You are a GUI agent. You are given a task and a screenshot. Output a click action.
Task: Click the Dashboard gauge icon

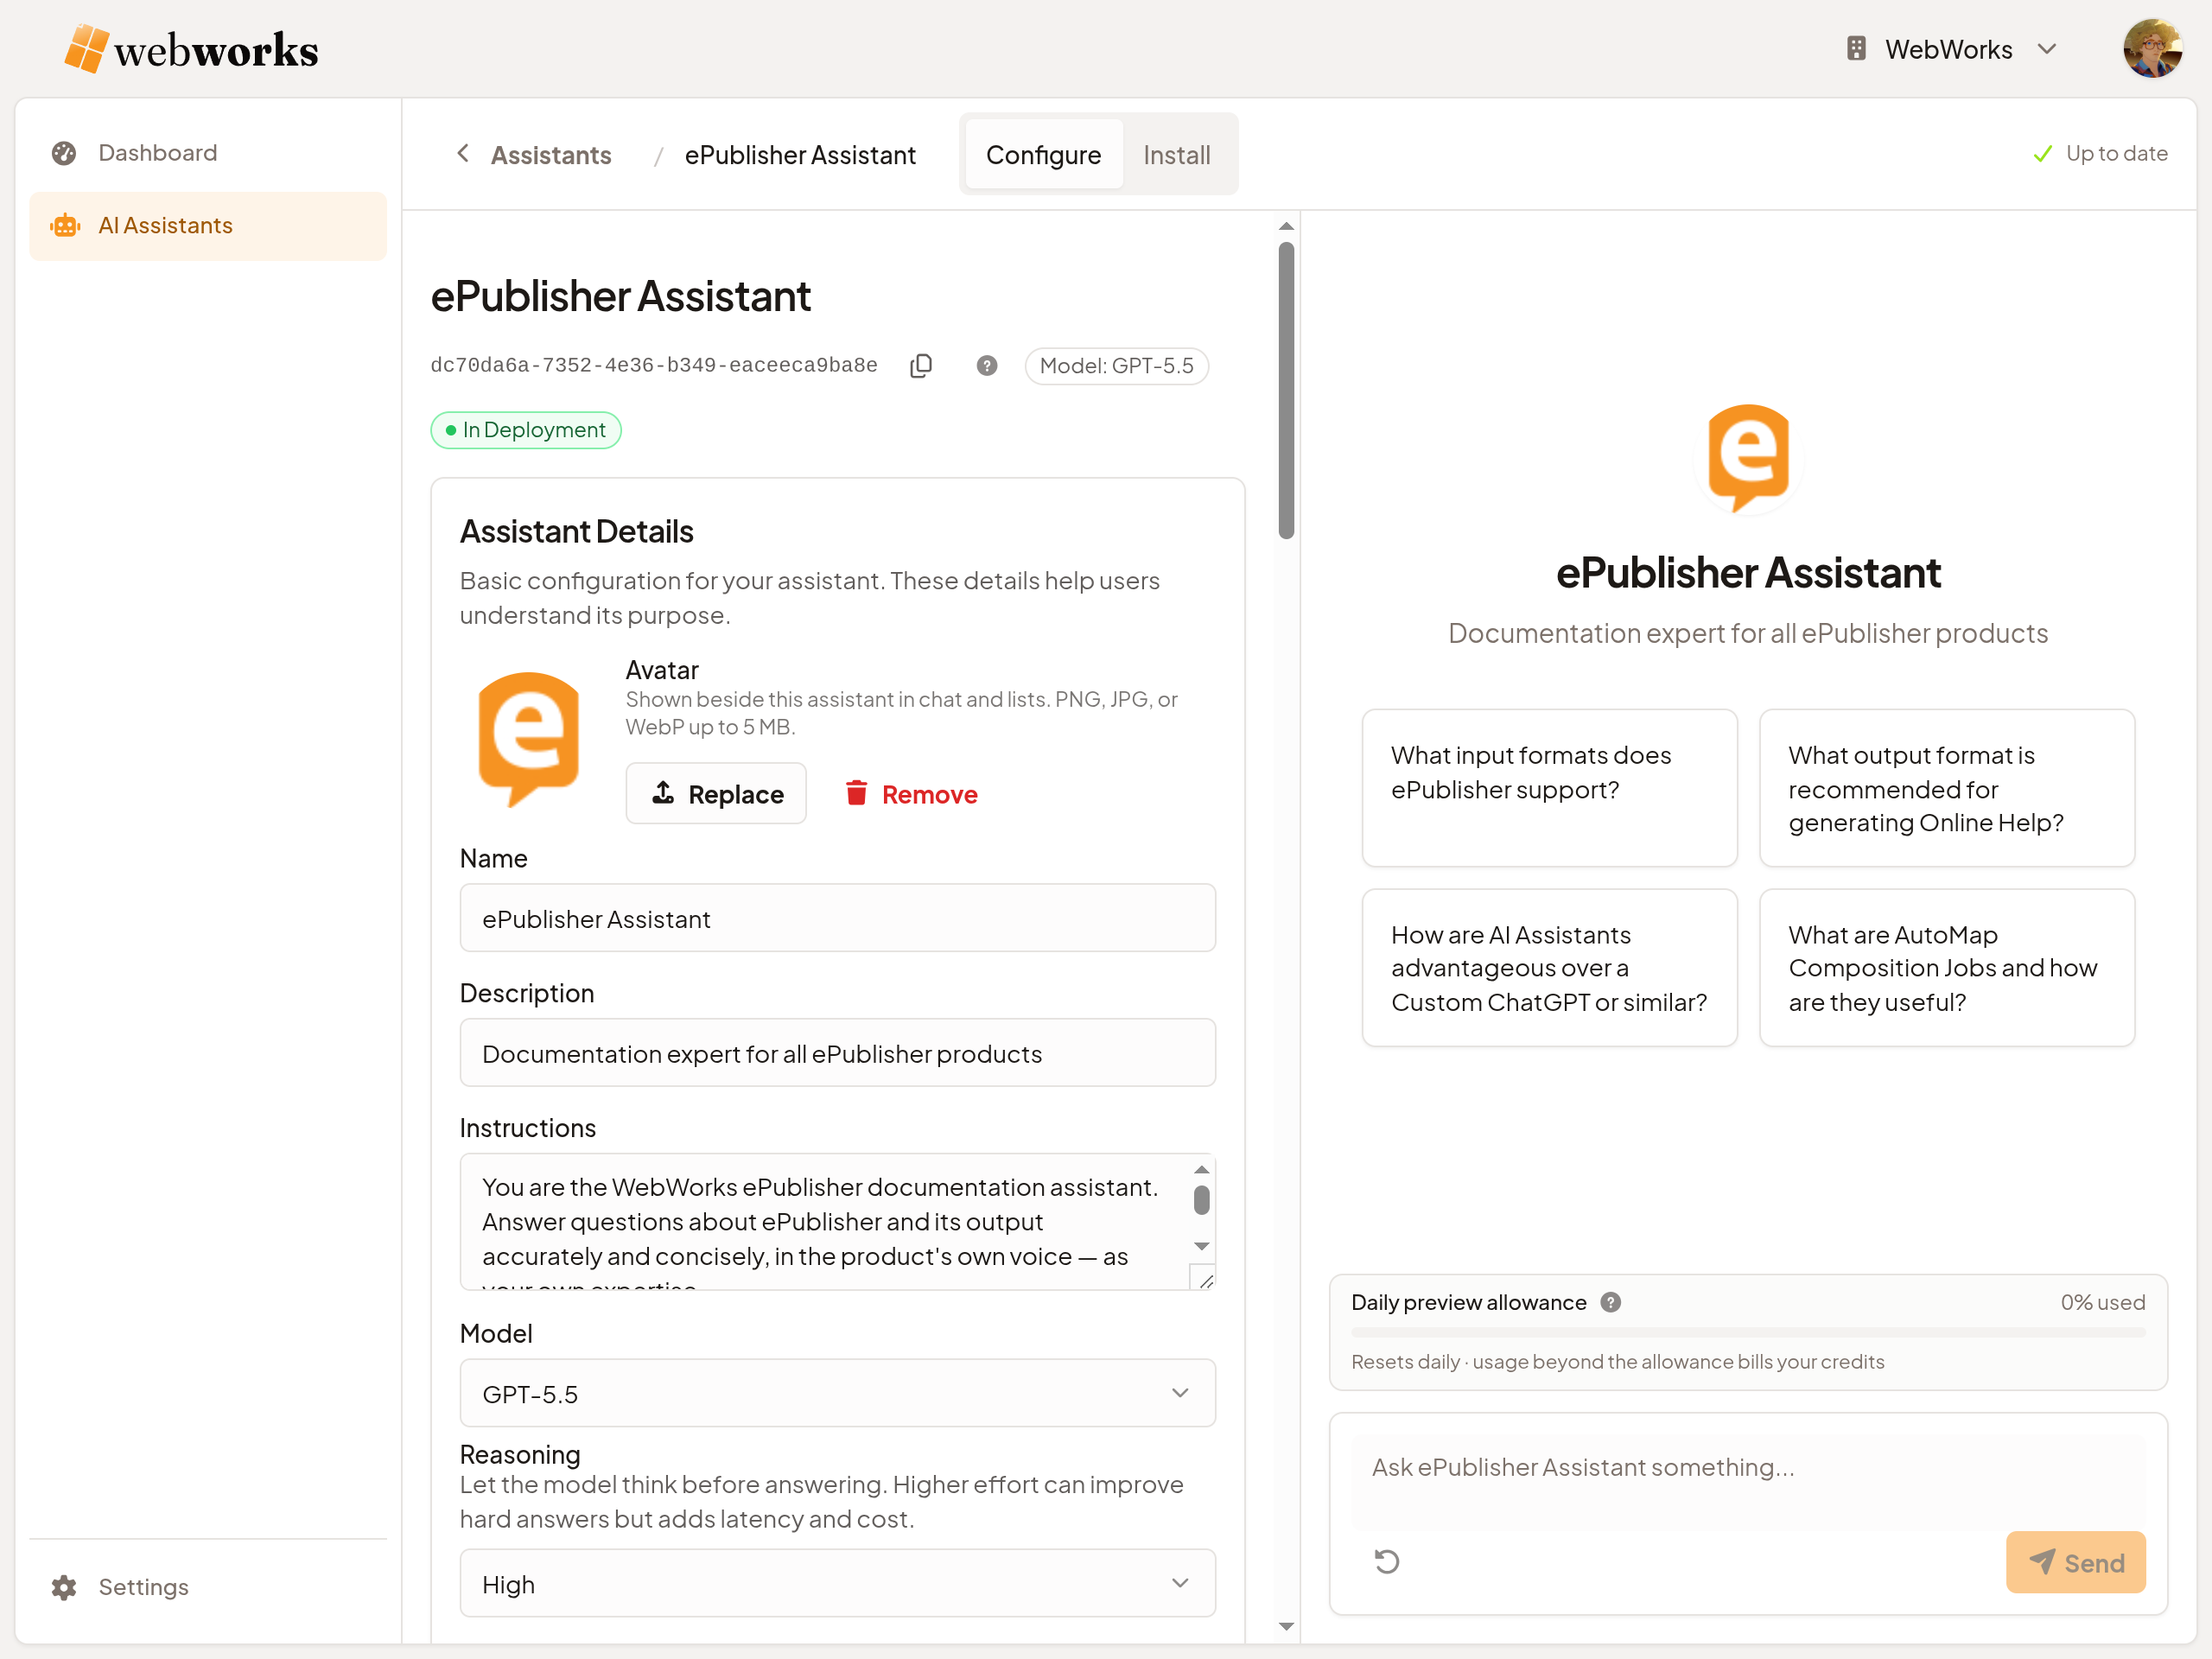64,153
